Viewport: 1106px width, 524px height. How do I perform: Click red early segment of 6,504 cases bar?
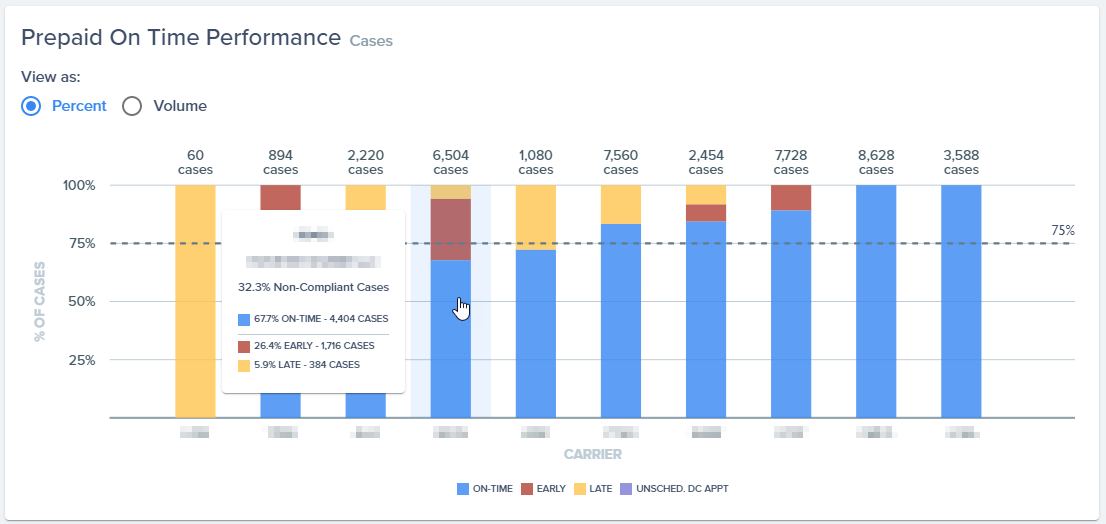pyautogui.click(x=451, y=229)
